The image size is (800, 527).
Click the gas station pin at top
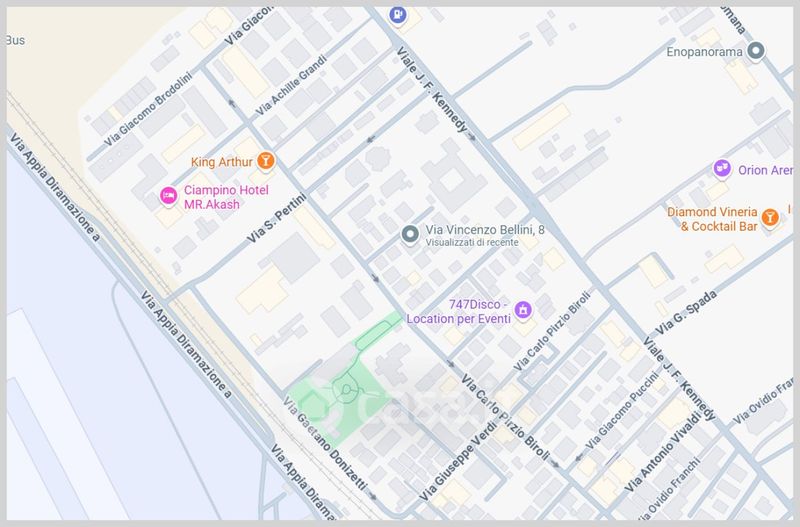(x=397, y=14)
